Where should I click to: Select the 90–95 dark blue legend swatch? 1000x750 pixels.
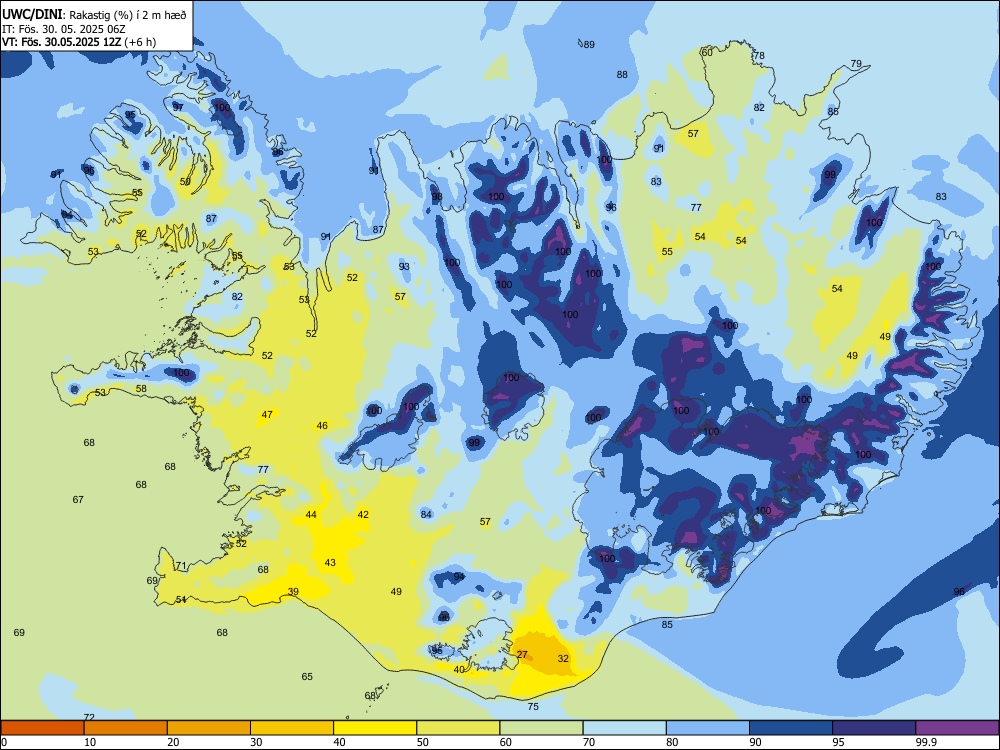point(791,728)
